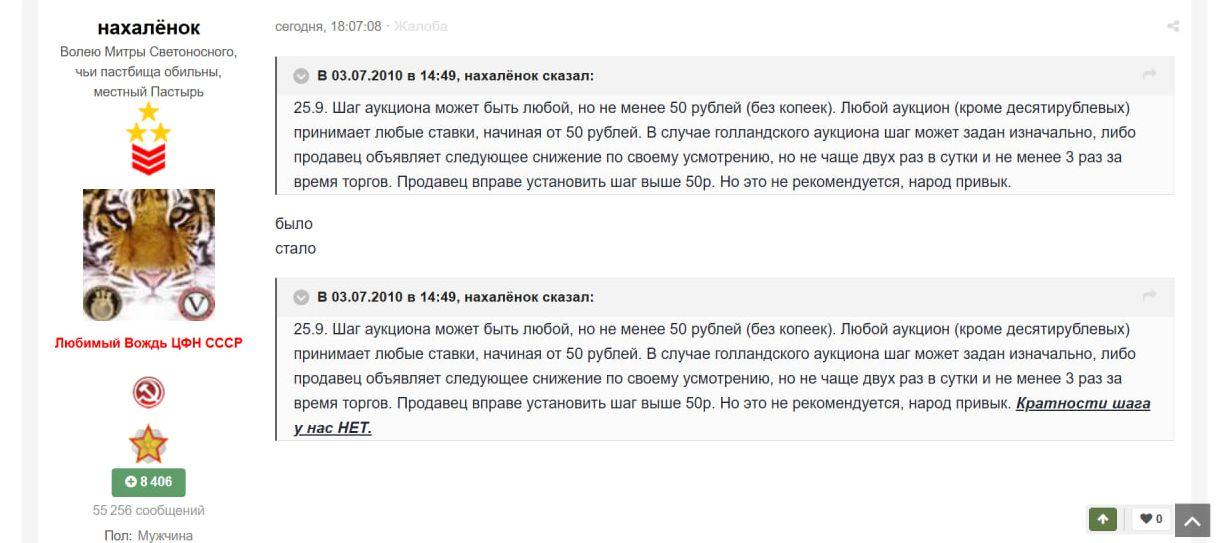Screen dimensions: 1217x543
Task: Open the 8 406 reputation badge
Action: point(149,482)
